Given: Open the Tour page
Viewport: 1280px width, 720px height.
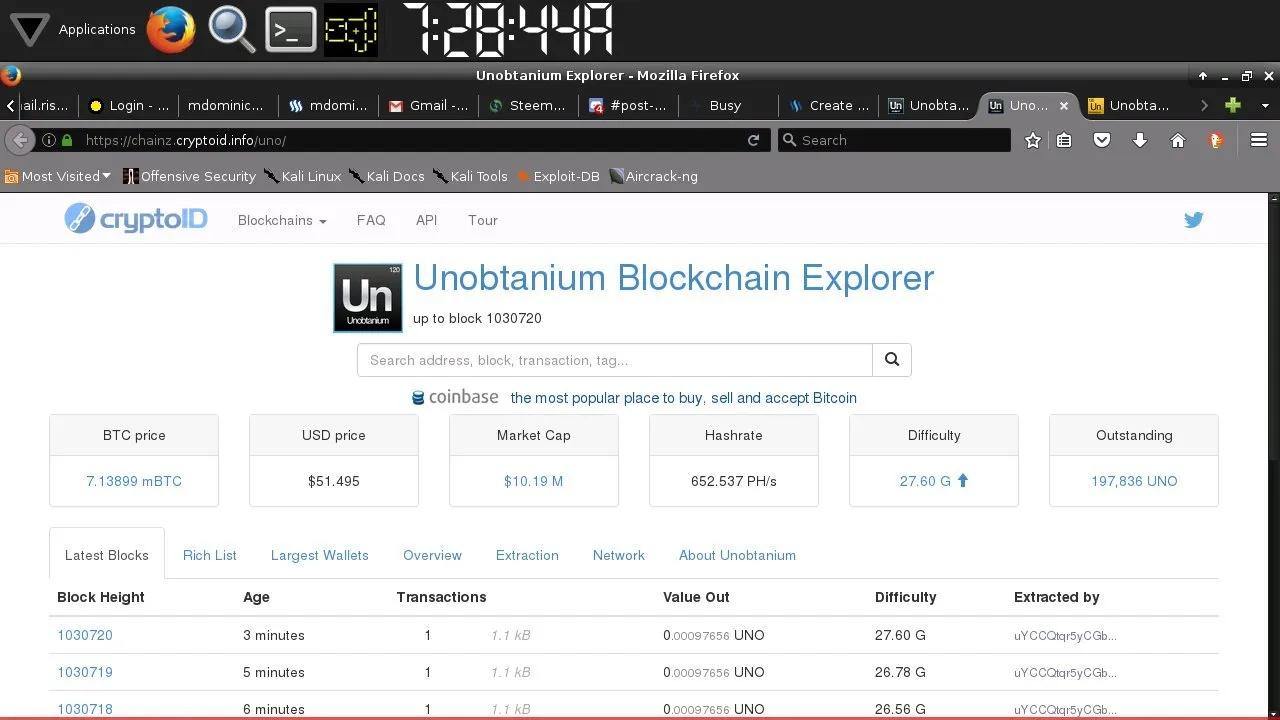Looking at the screenshot, I should 483,220.
